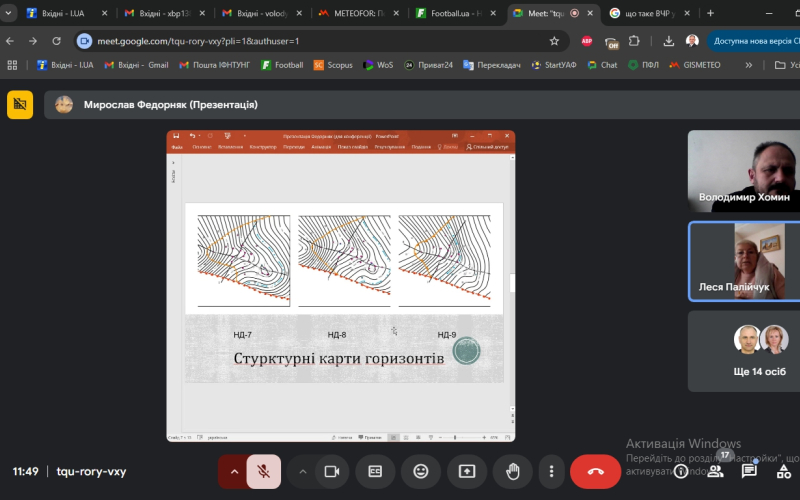Bookmark this page with the star icon
Screen dimensions: 800x500
point(554,41)
